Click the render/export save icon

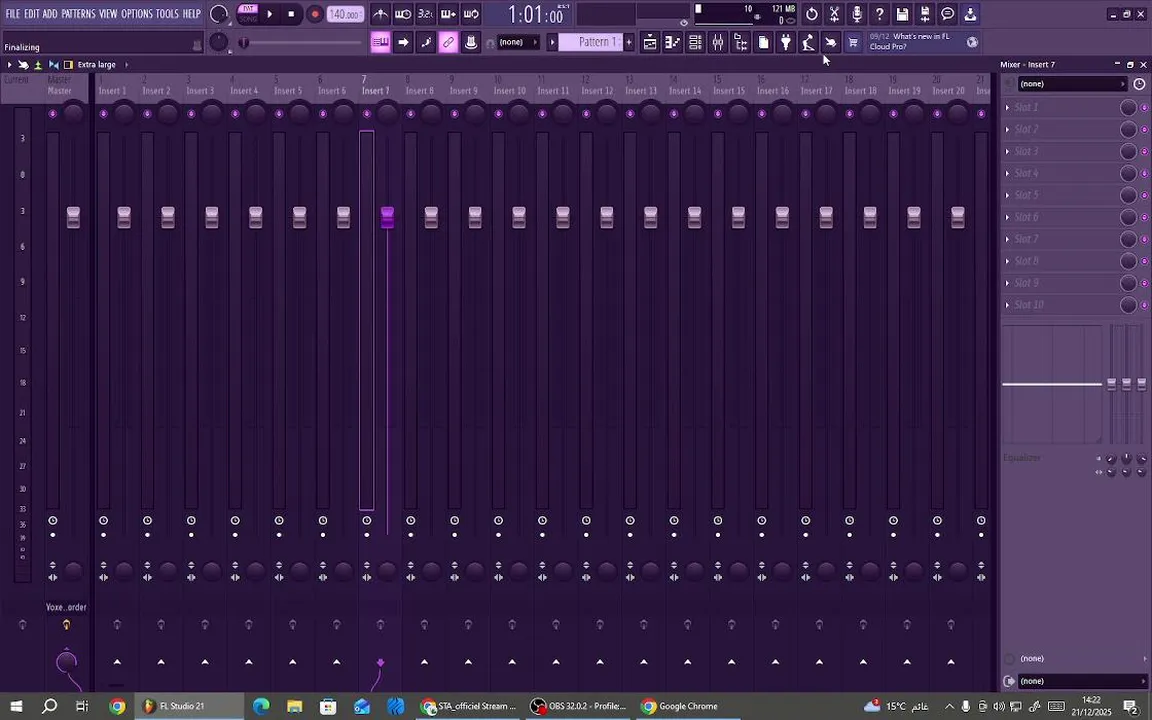coord(925,14)
